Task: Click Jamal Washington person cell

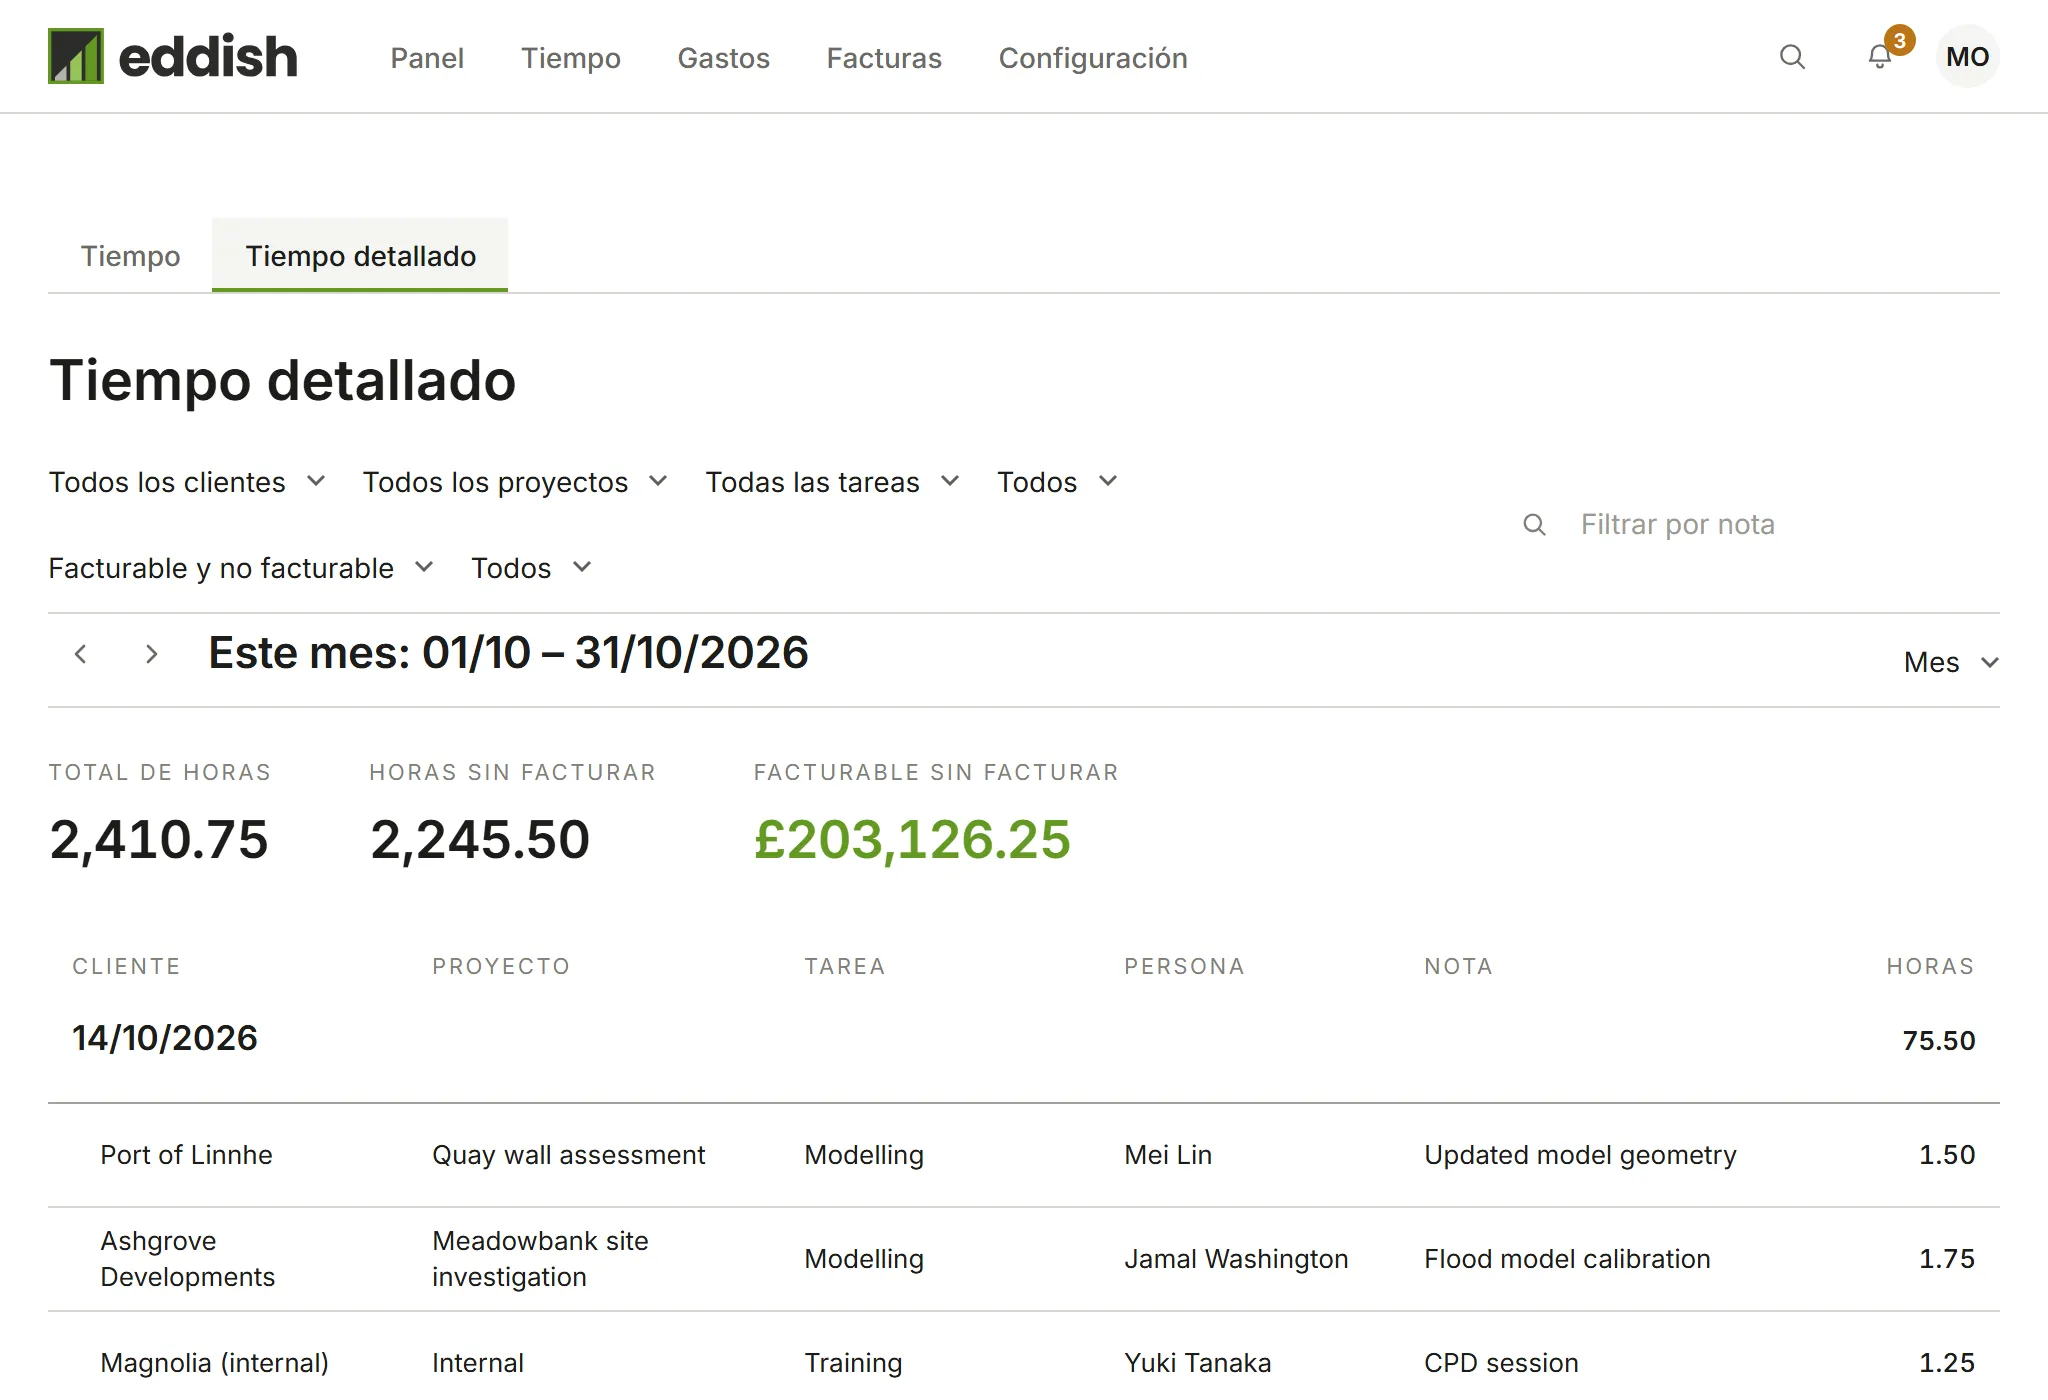Action: [x=1236, y=1259]
